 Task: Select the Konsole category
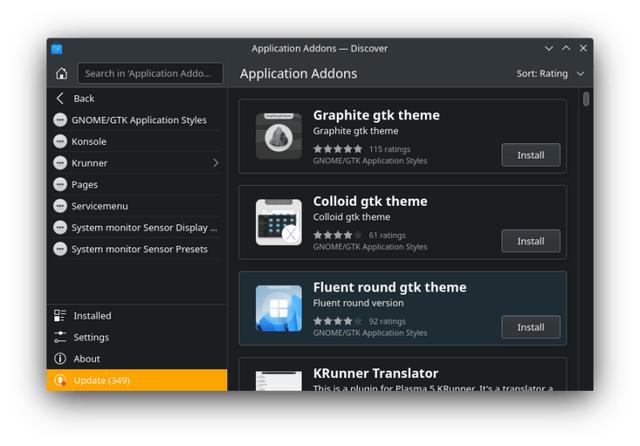(x=137, y=142)
